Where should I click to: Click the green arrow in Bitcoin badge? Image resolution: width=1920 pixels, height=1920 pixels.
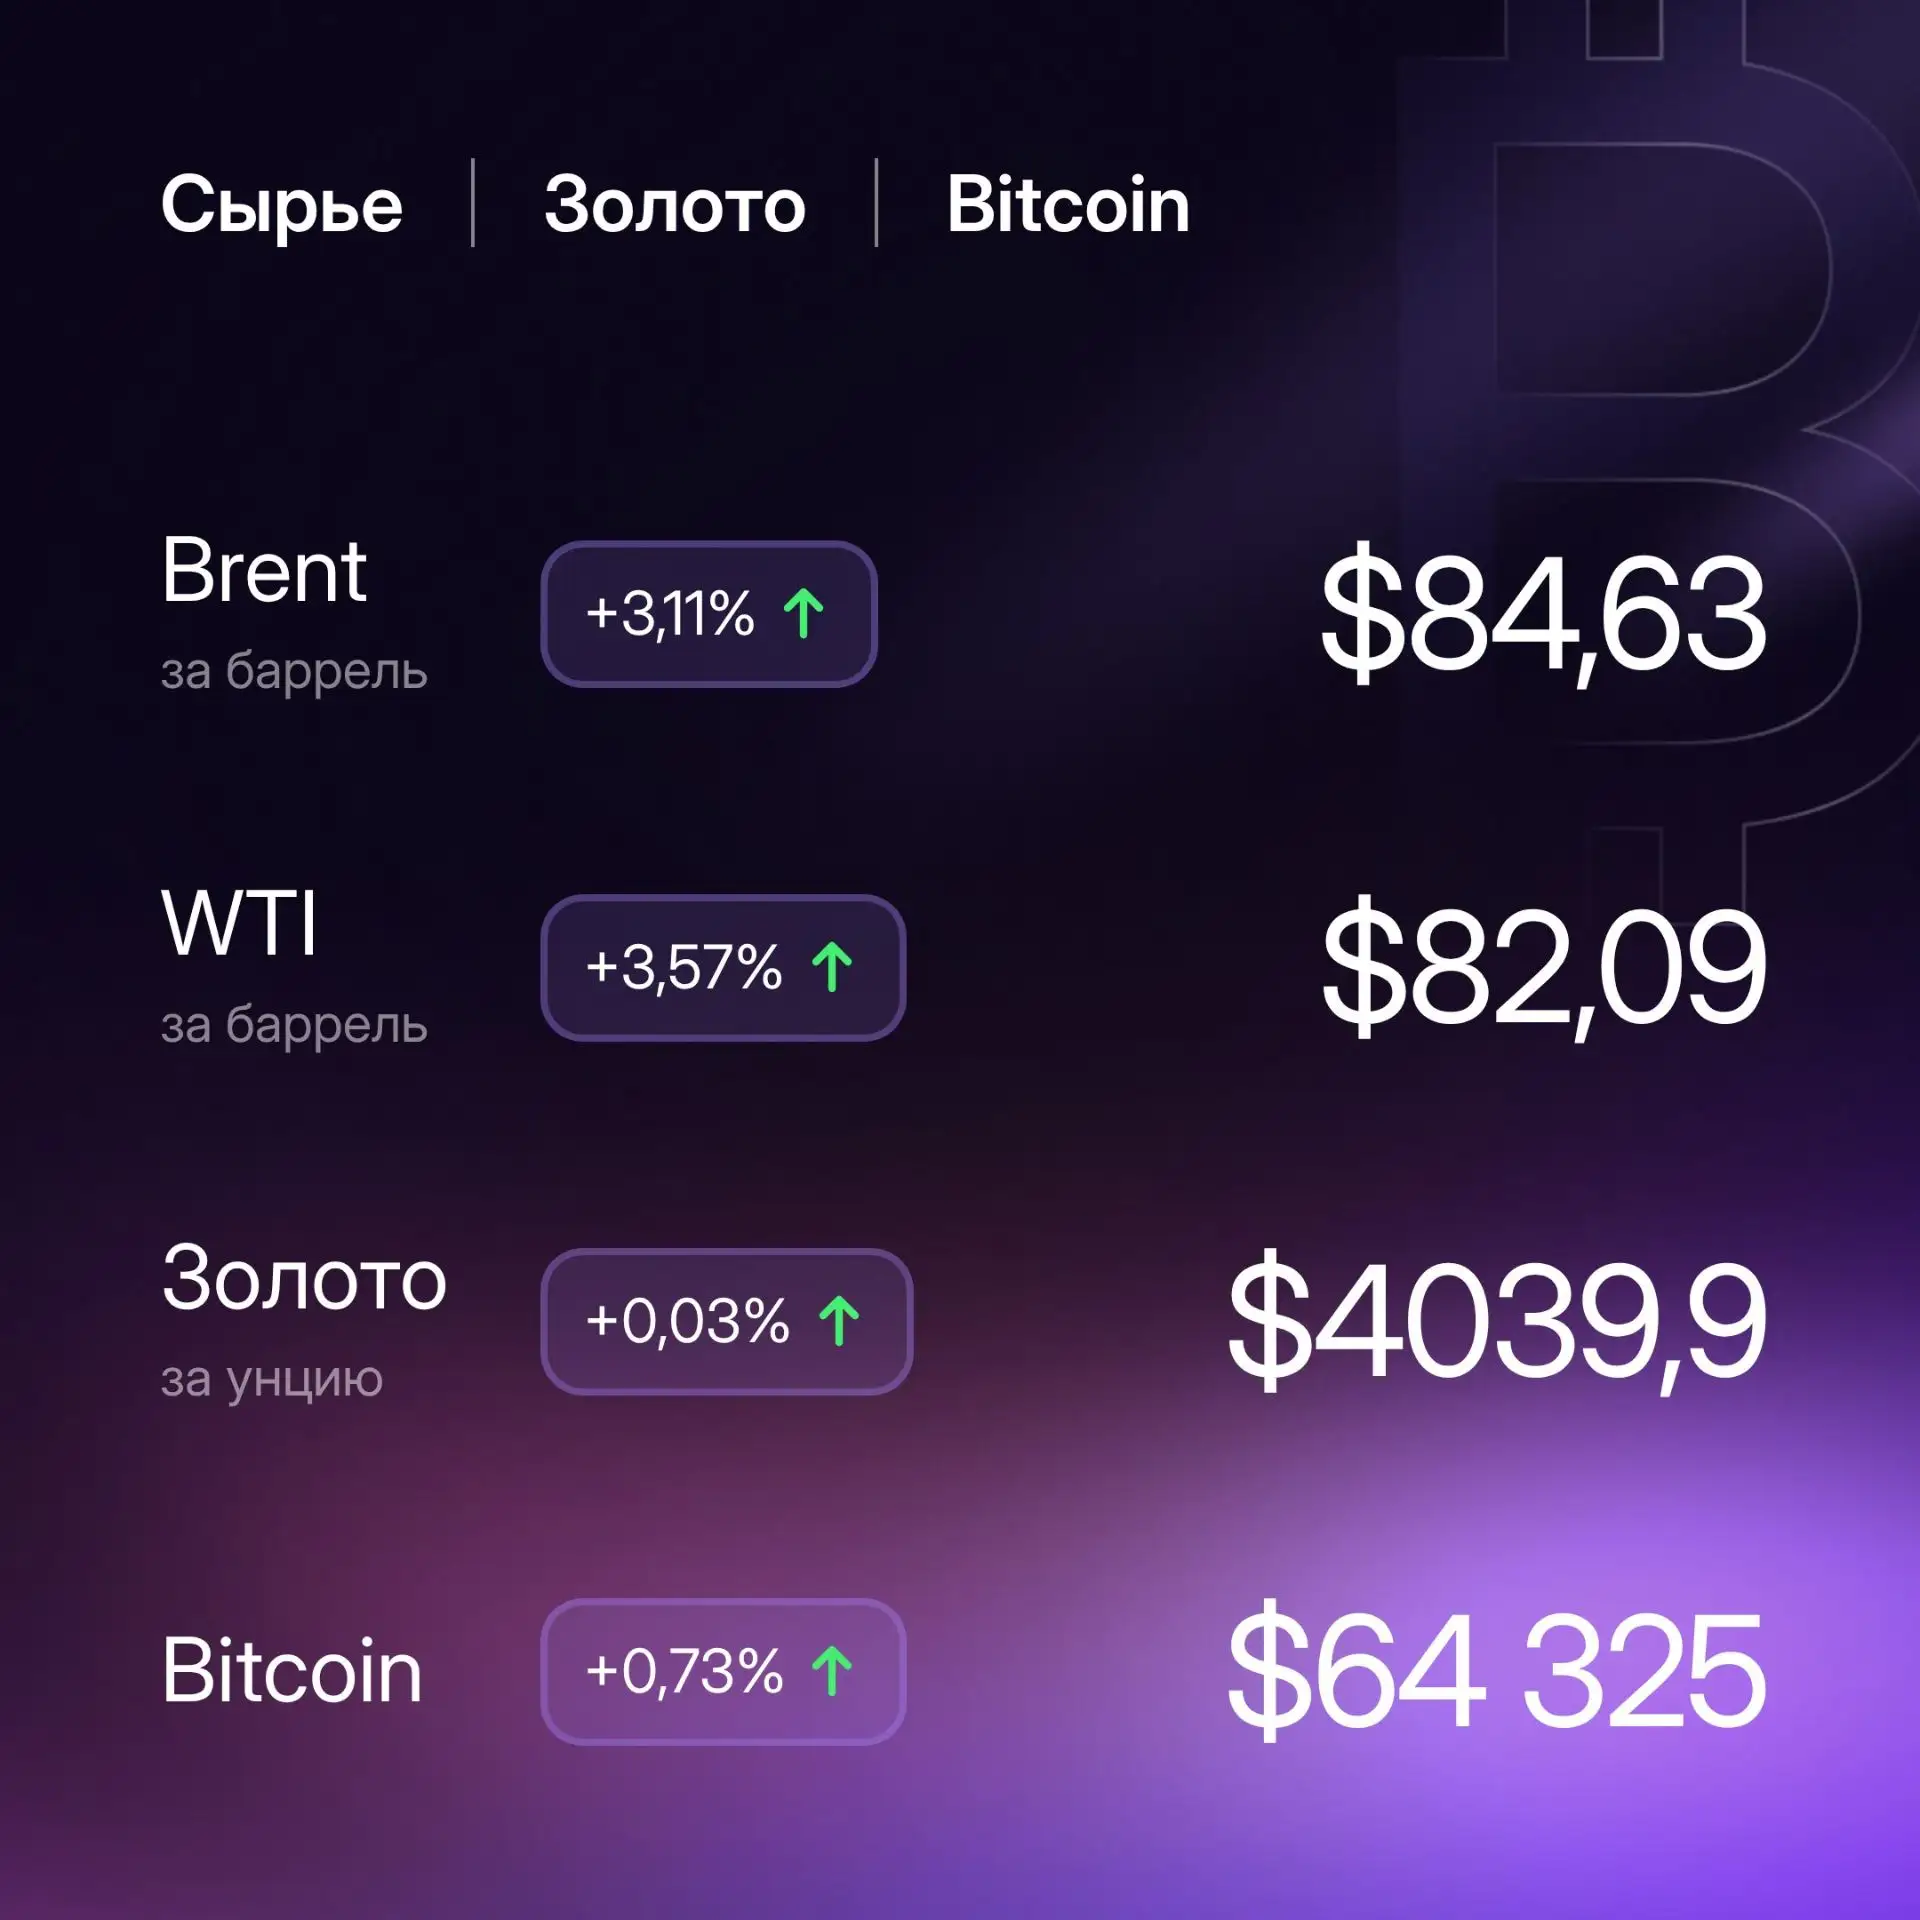tap(832, 1671)
